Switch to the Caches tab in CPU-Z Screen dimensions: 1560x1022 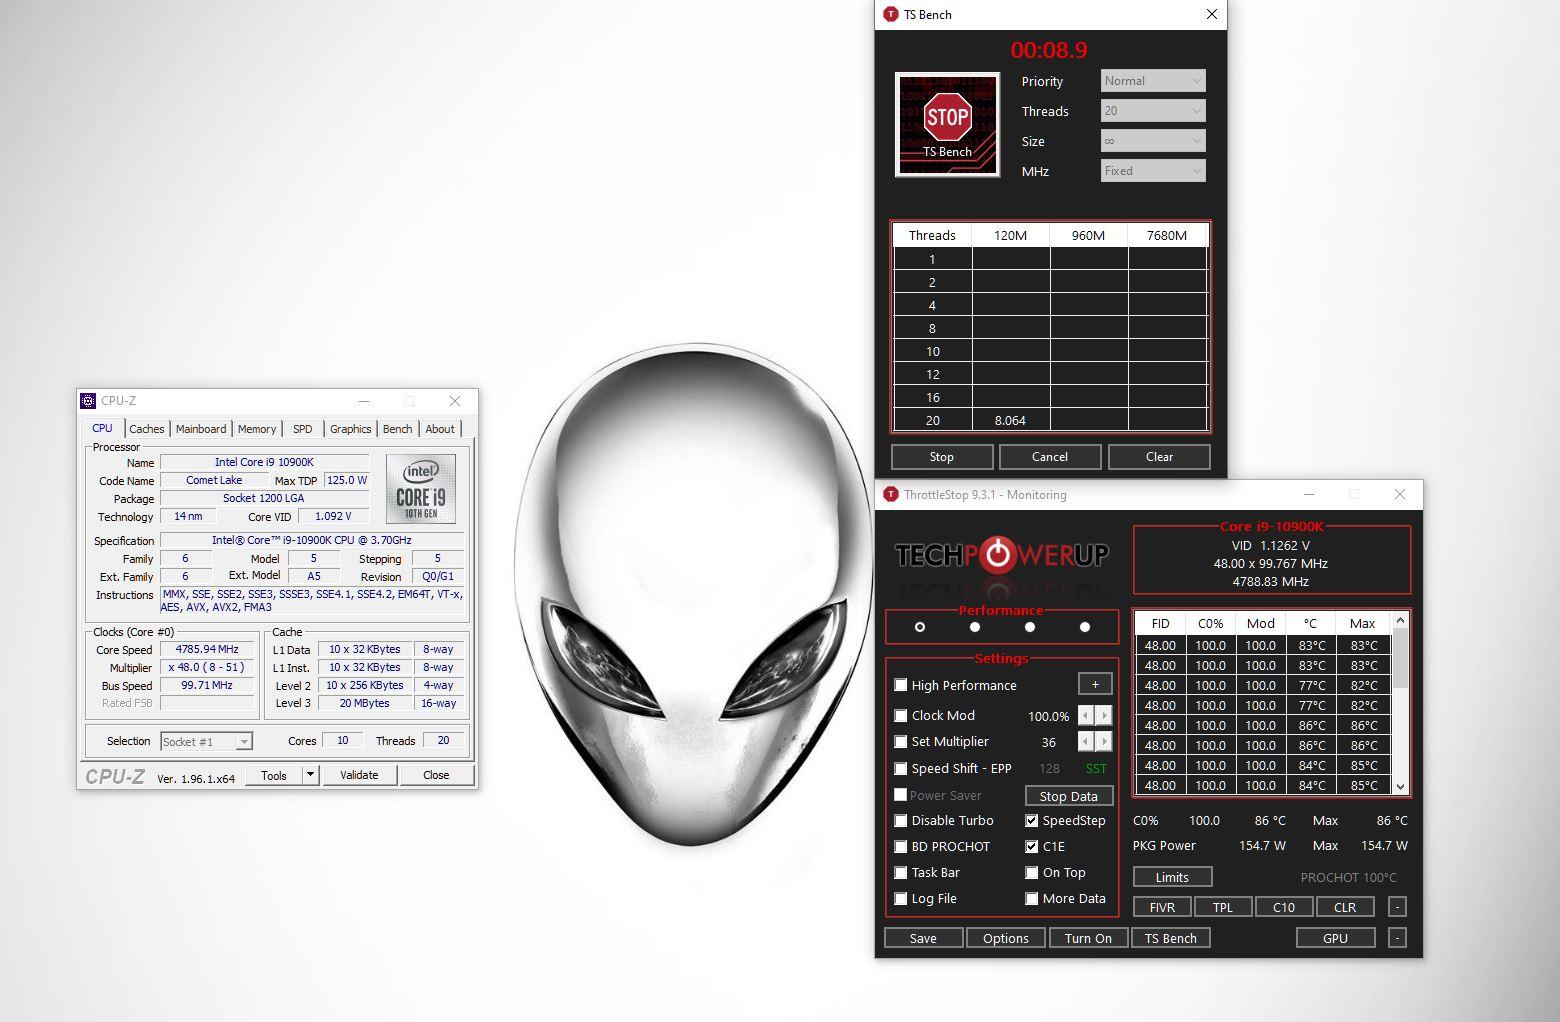147,428
